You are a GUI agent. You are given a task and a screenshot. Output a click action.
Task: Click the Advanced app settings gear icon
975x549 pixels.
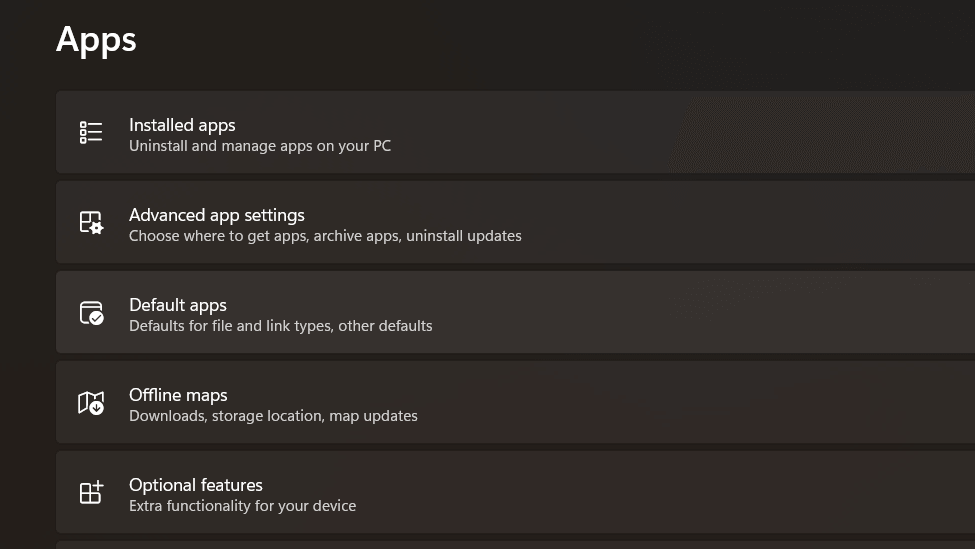[x=91, y=223]
